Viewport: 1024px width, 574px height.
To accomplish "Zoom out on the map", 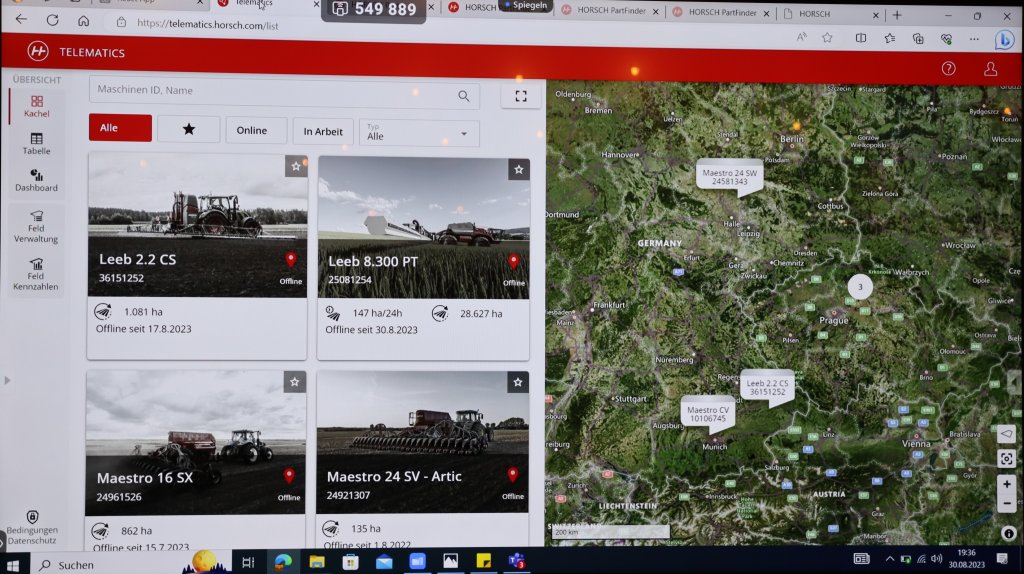I will 1006,503.
